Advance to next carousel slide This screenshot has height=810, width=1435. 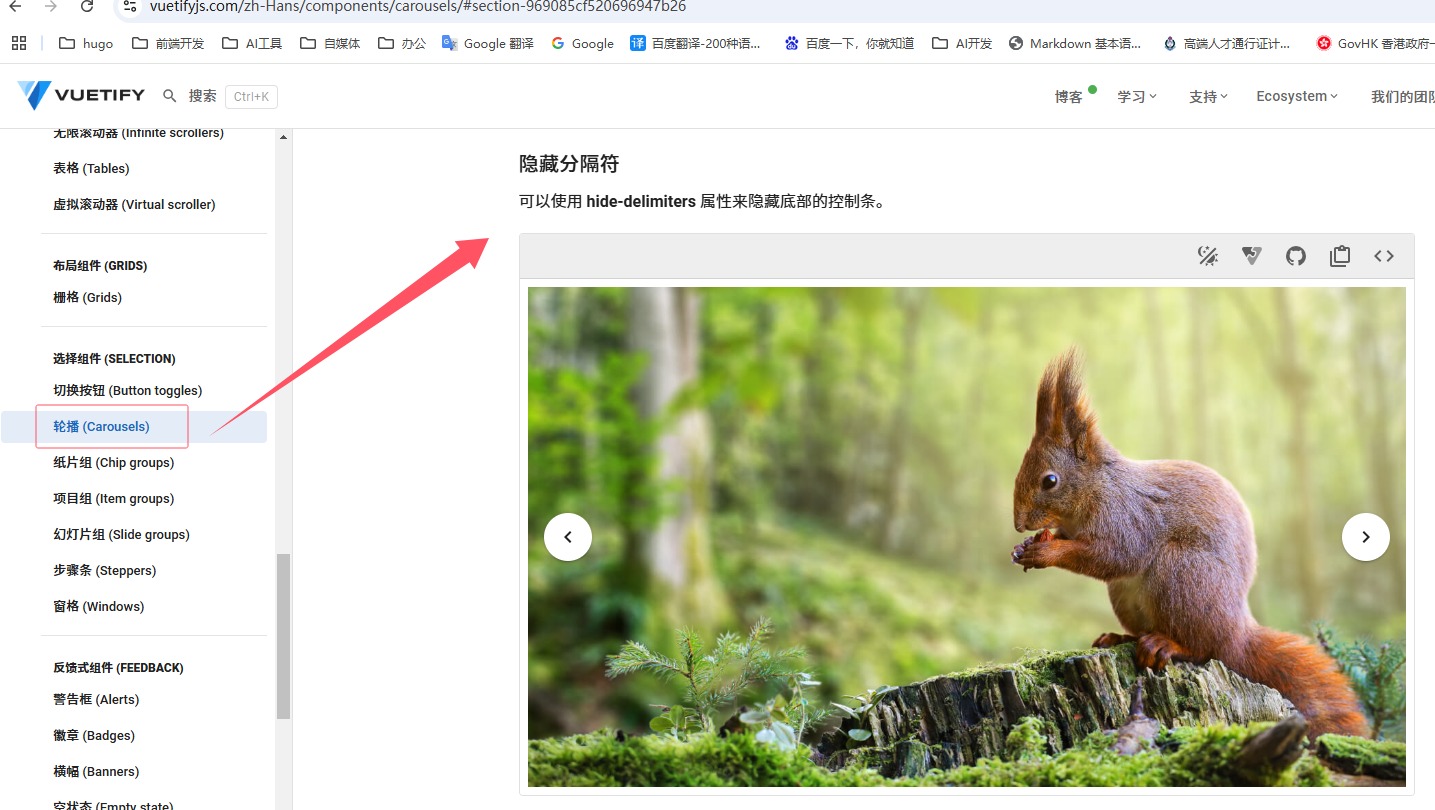(1365, 537)
